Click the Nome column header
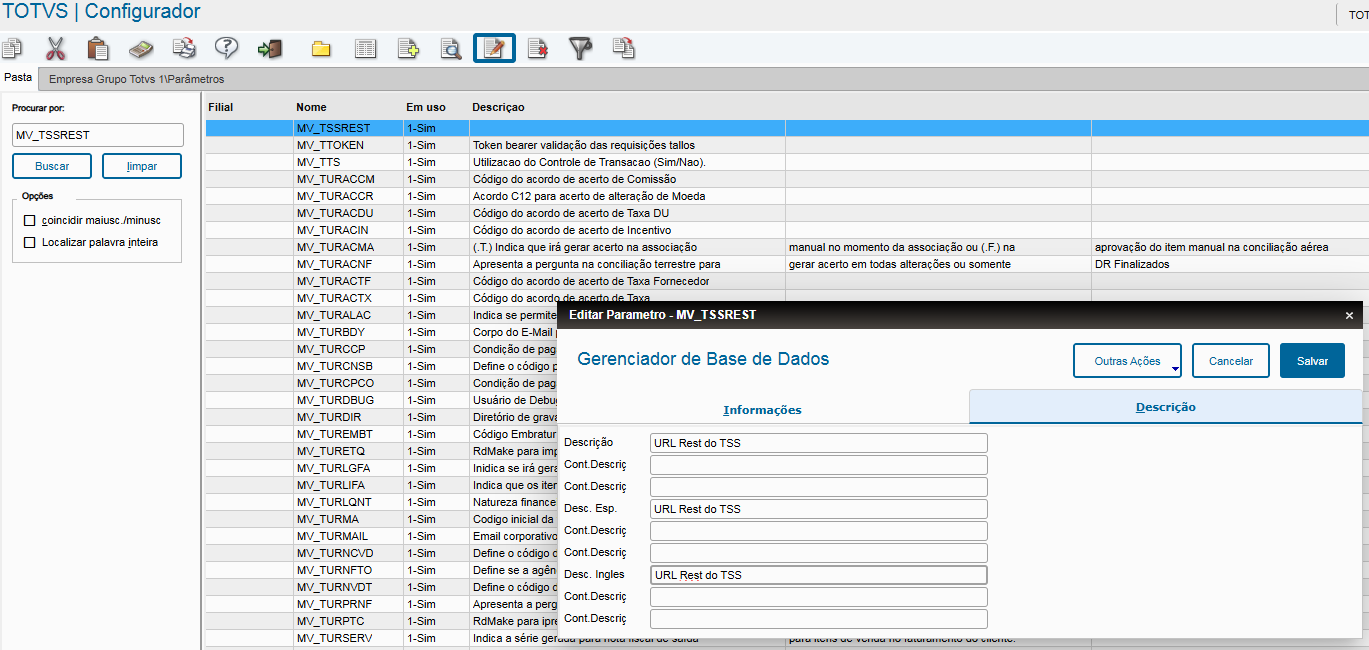The image size is (1369, 650). [311, 107]
